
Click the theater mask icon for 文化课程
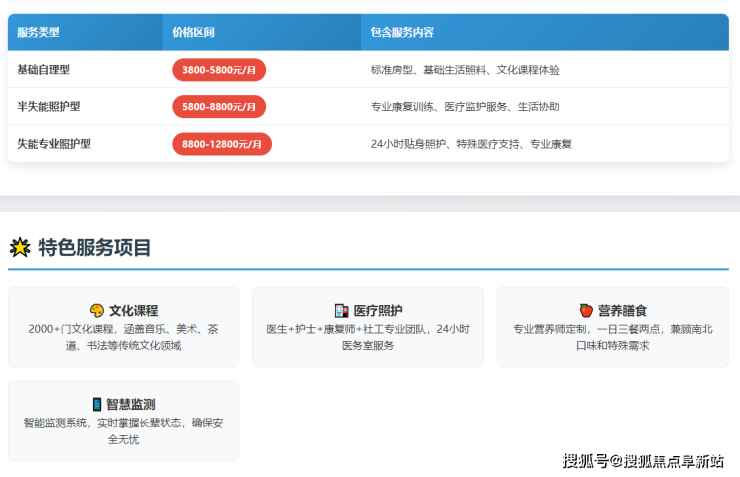click(97, 311)
